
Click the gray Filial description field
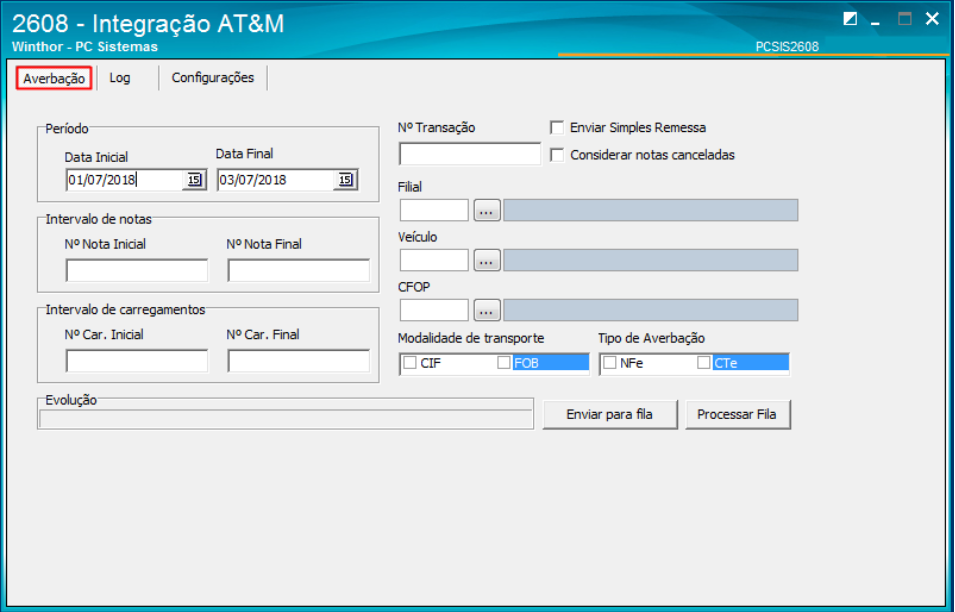click(x=650, y=210)
